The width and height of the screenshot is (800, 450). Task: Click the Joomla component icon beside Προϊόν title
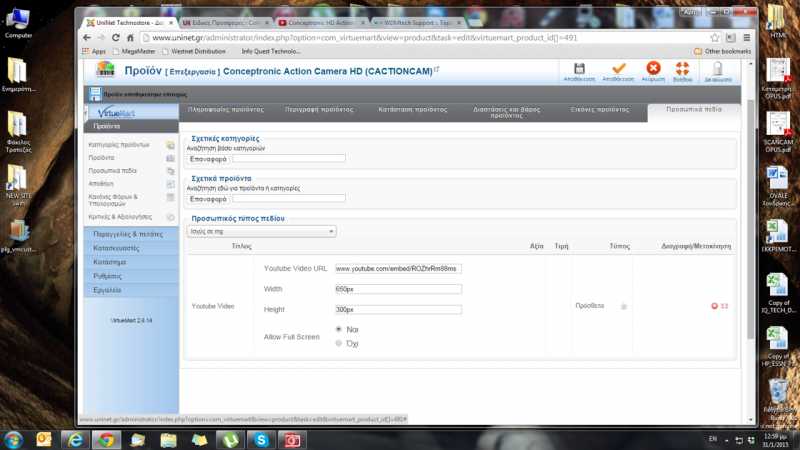pos(106,70)
